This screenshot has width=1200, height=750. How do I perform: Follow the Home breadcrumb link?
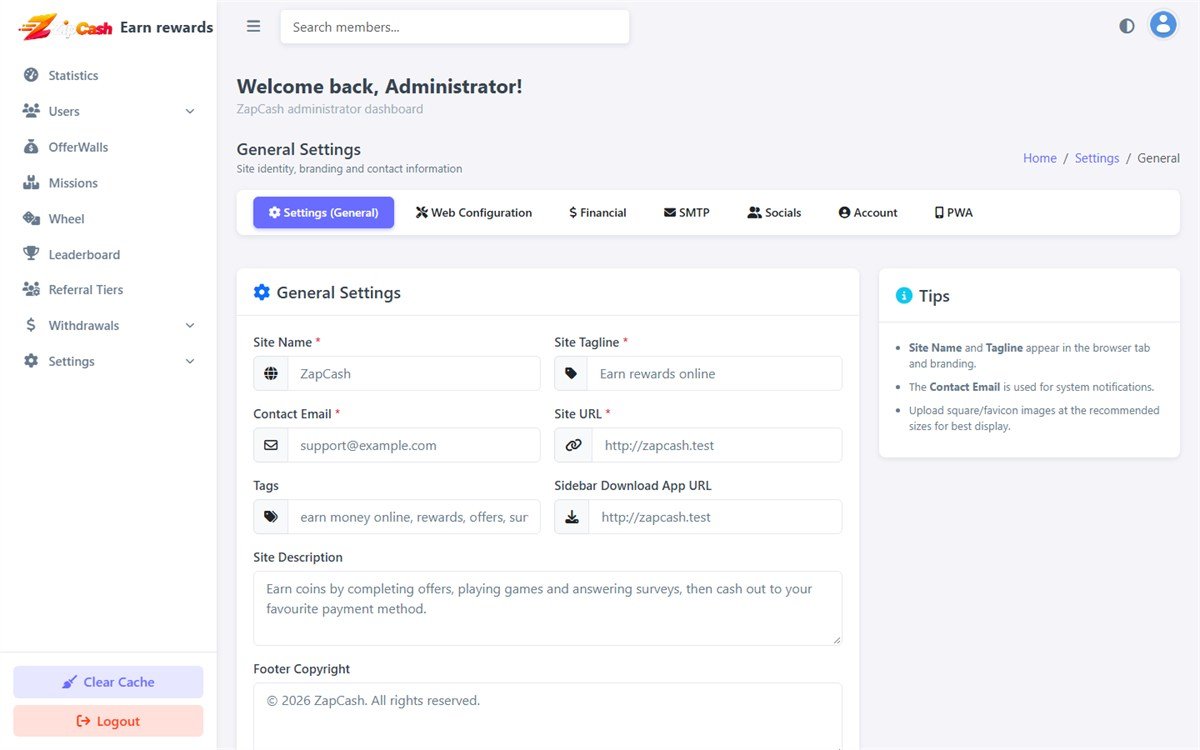1040,158
